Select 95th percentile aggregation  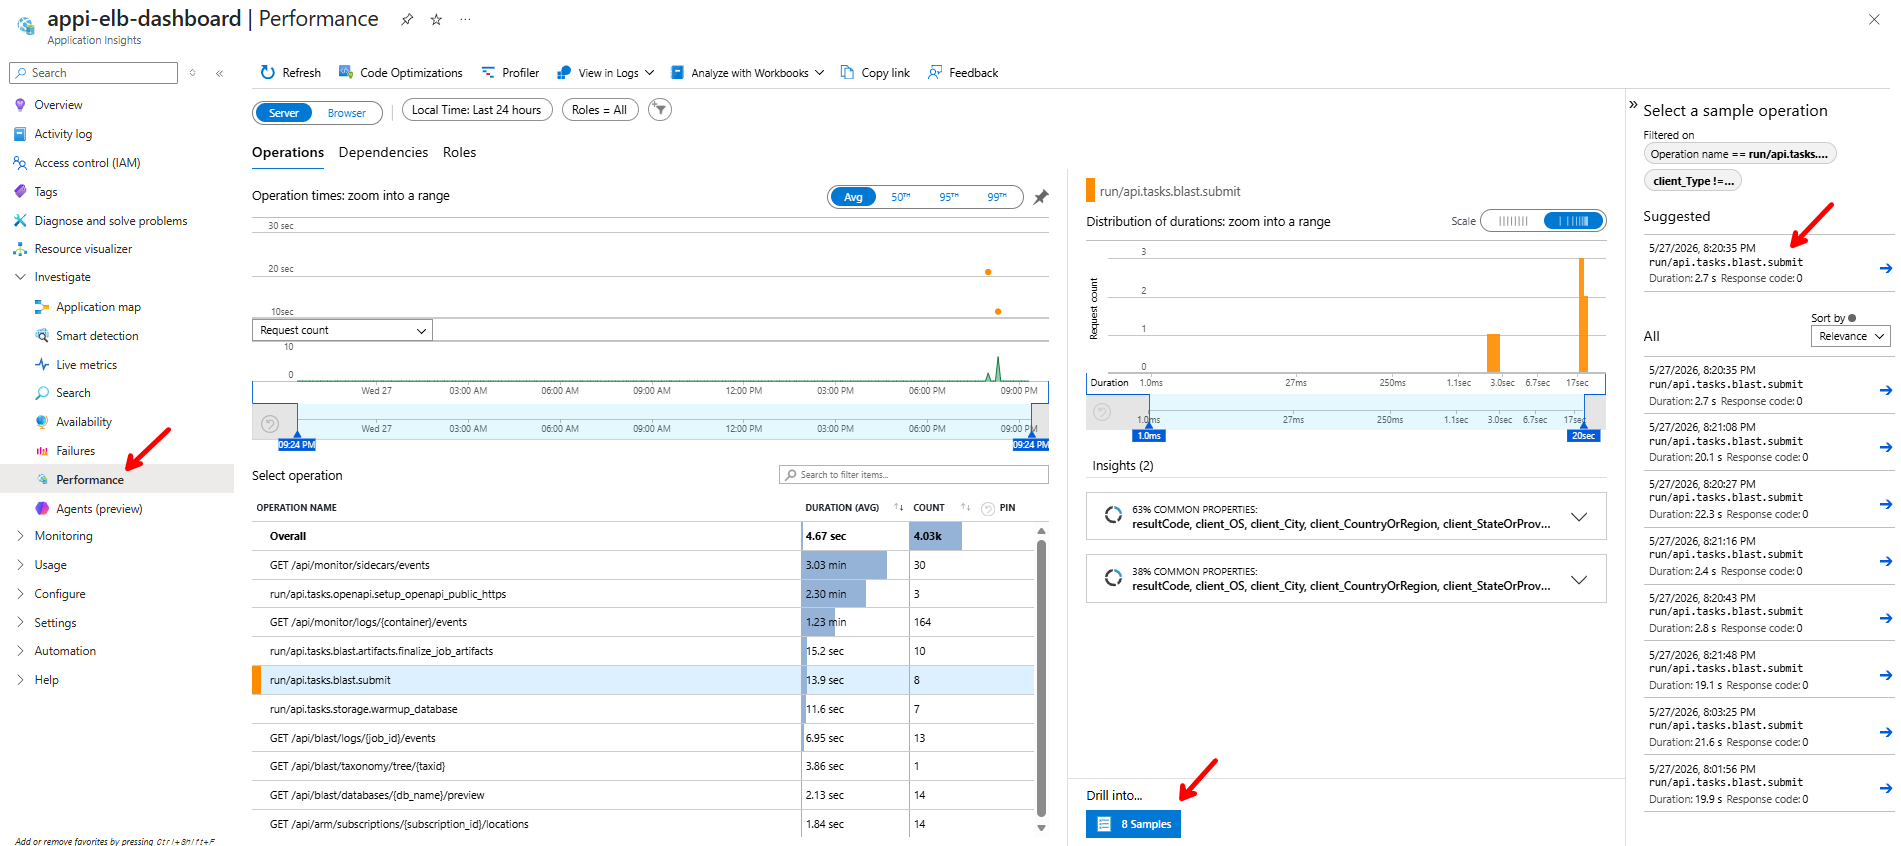click(x=949, y=197)
